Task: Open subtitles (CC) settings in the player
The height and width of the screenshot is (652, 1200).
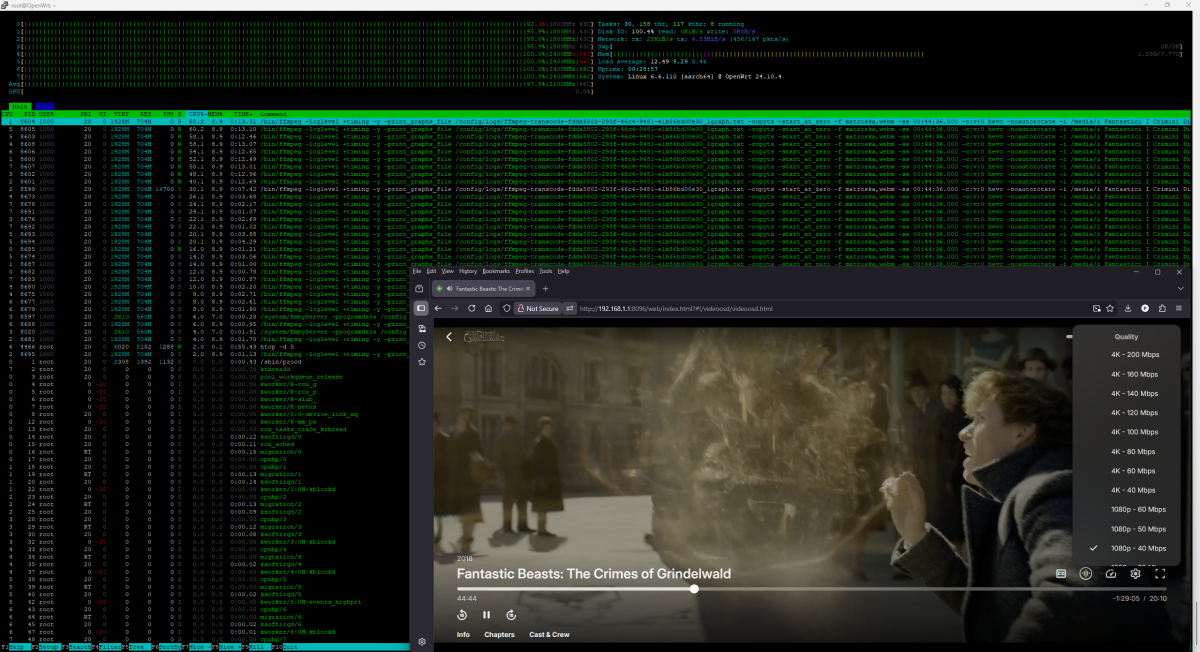Action: [x=1060, y=573]
